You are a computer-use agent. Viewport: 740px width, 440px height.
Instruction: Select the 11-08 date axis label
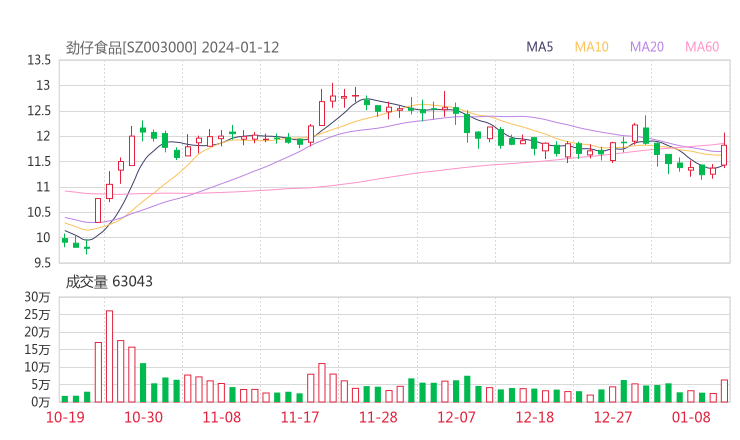tap(221, 417)
